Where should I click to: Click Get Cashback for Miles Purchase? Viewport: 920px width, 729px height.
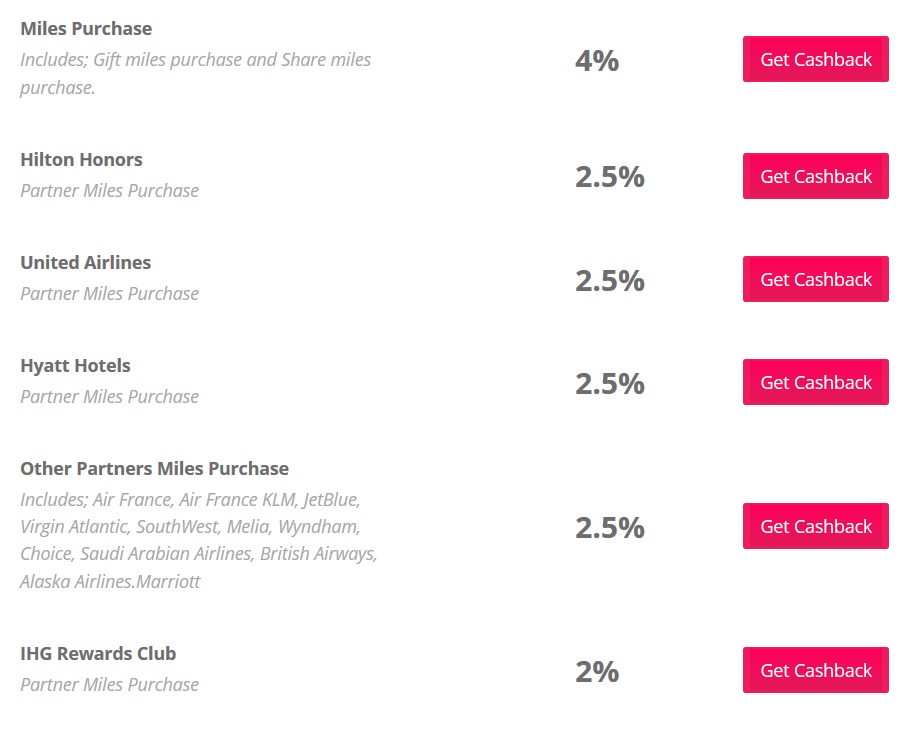click(x=815, y=59)
